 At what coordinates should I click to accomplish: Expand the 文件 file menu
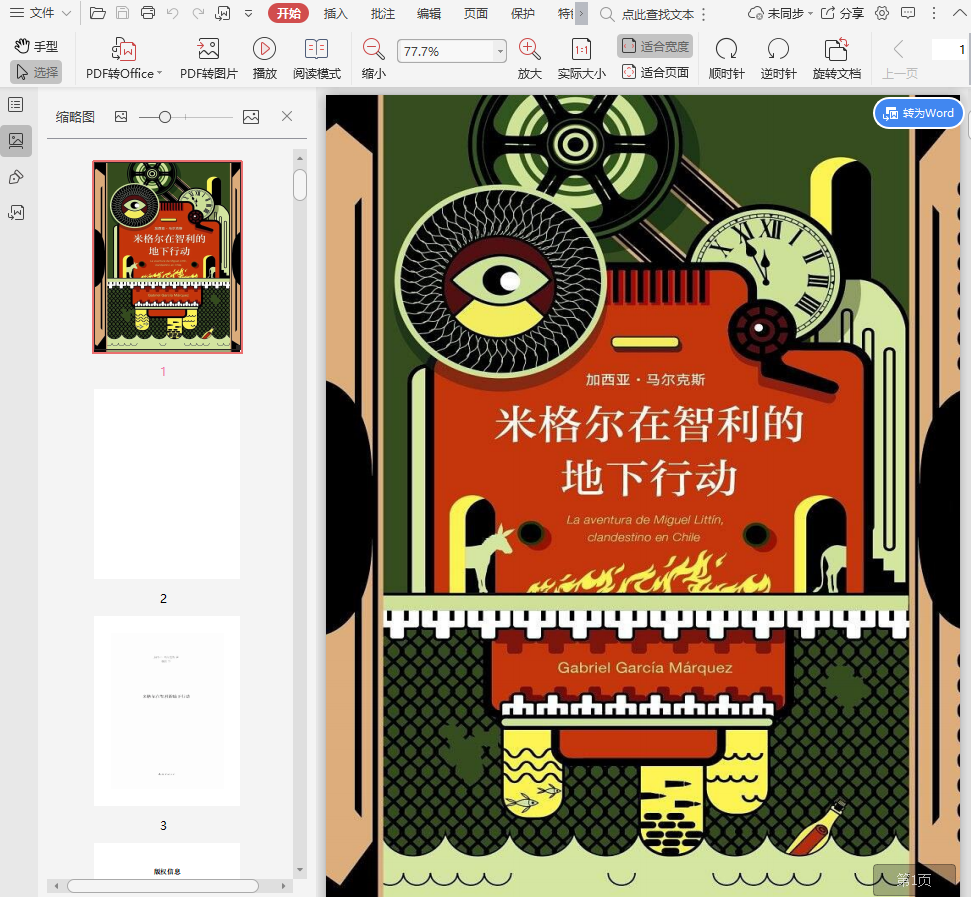pos(40,13)
